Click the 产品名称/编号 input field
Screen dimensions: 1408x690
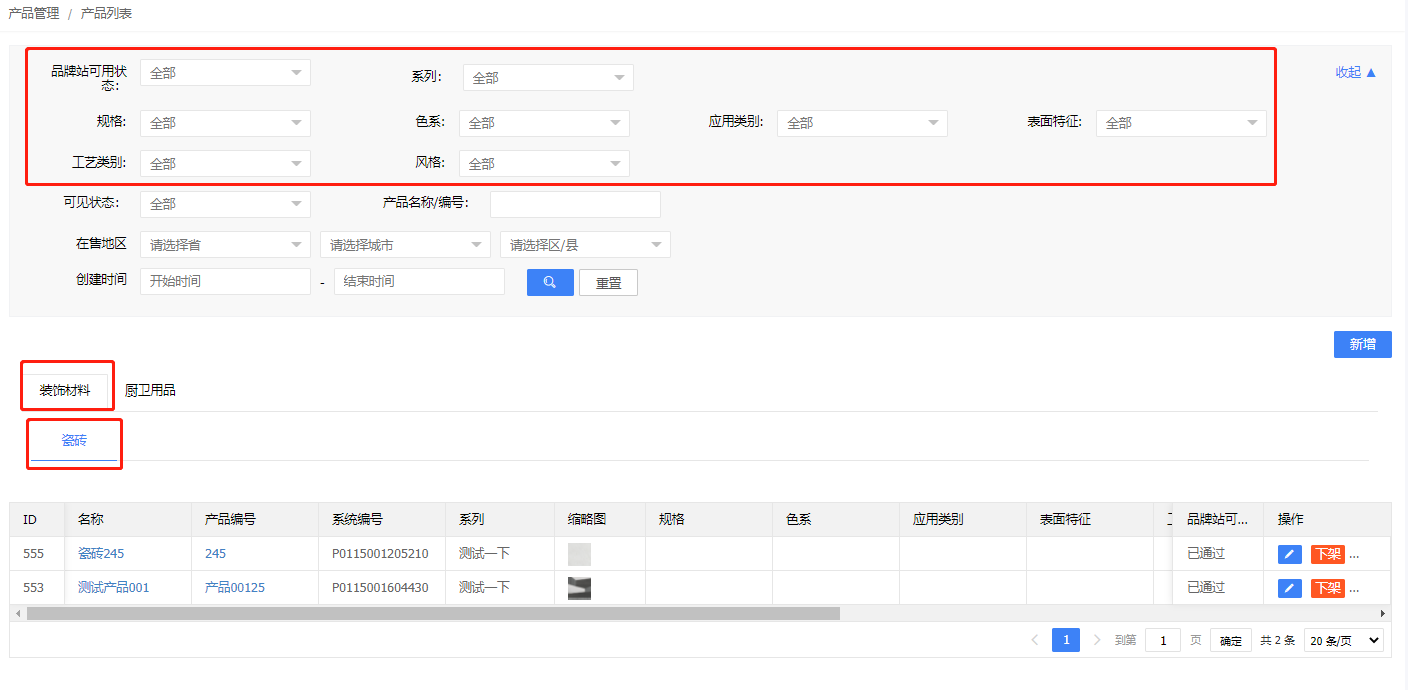click(x=575, y=204)
